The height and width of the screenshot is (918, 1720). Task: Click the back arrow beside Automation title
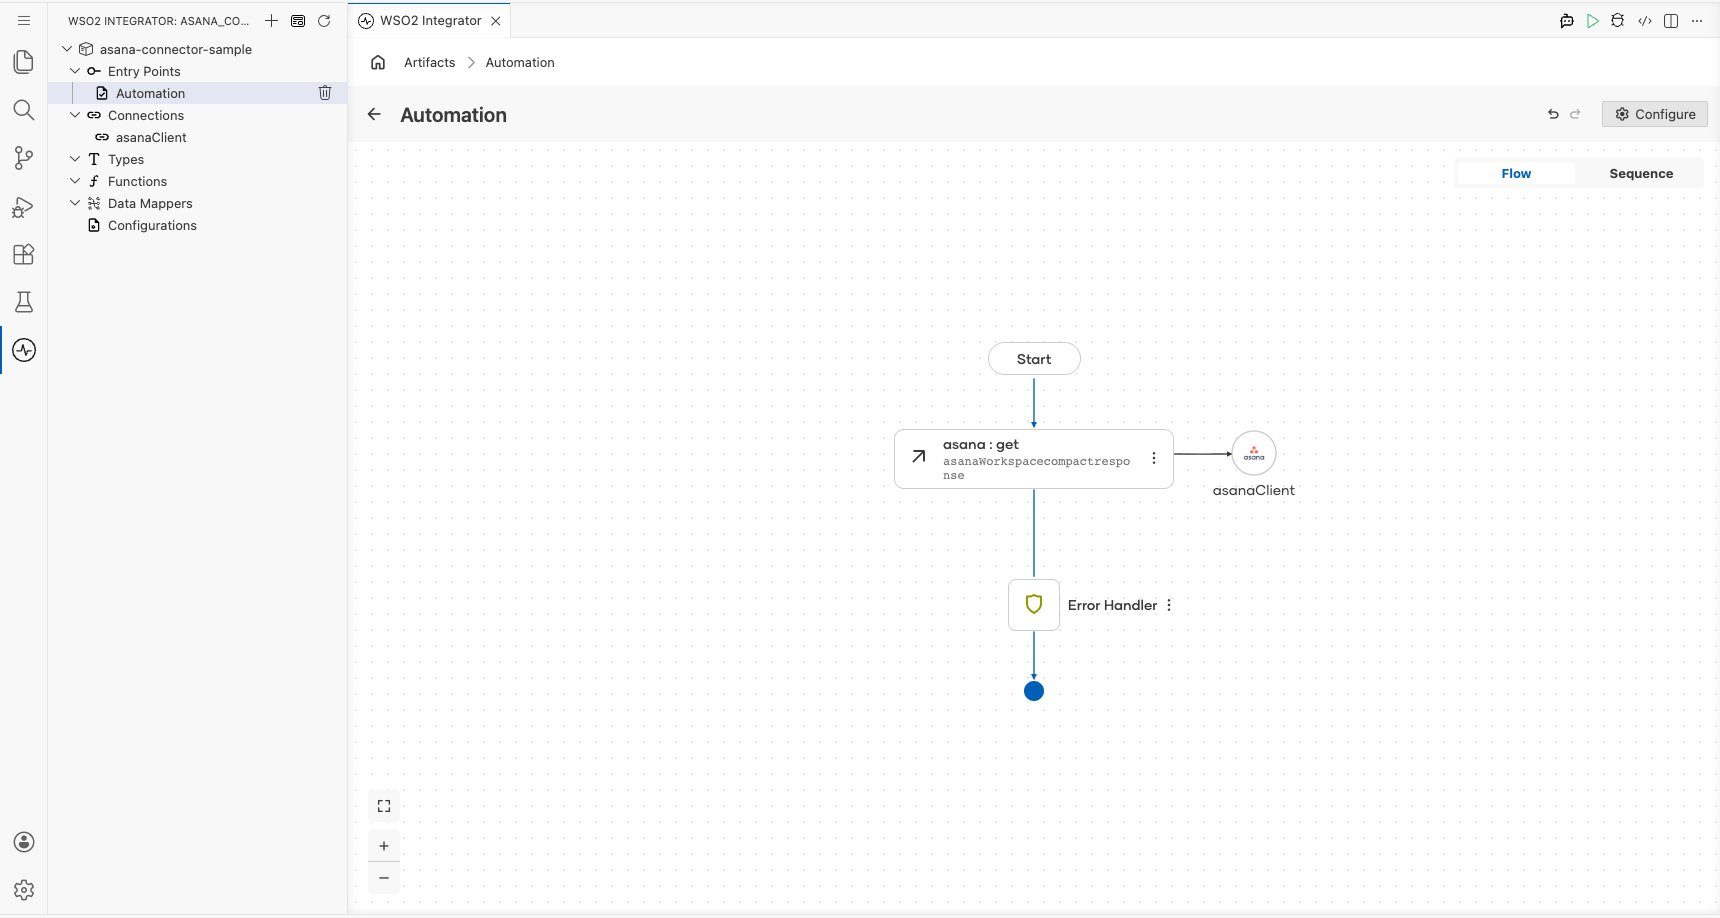(374, 114)
